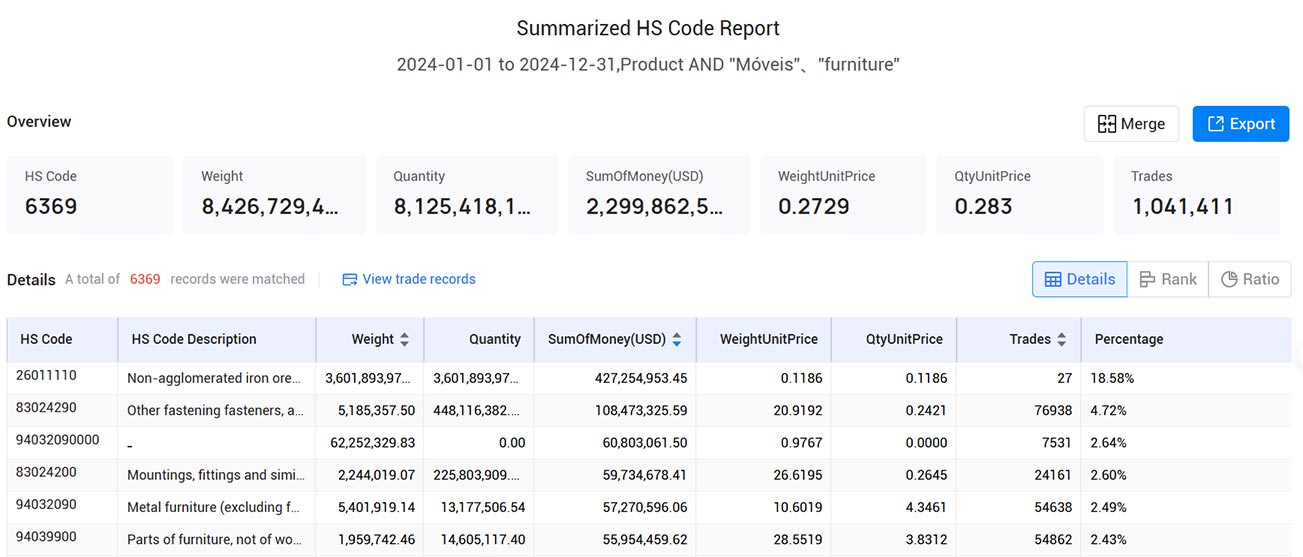Click description 'Mountings, fittings and simi…'
1303x557 pixels.
(216, 475)
